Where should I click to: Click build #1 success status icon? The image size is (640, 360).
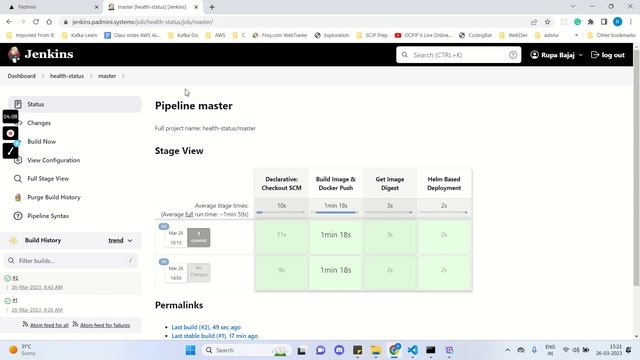point(7,301)
